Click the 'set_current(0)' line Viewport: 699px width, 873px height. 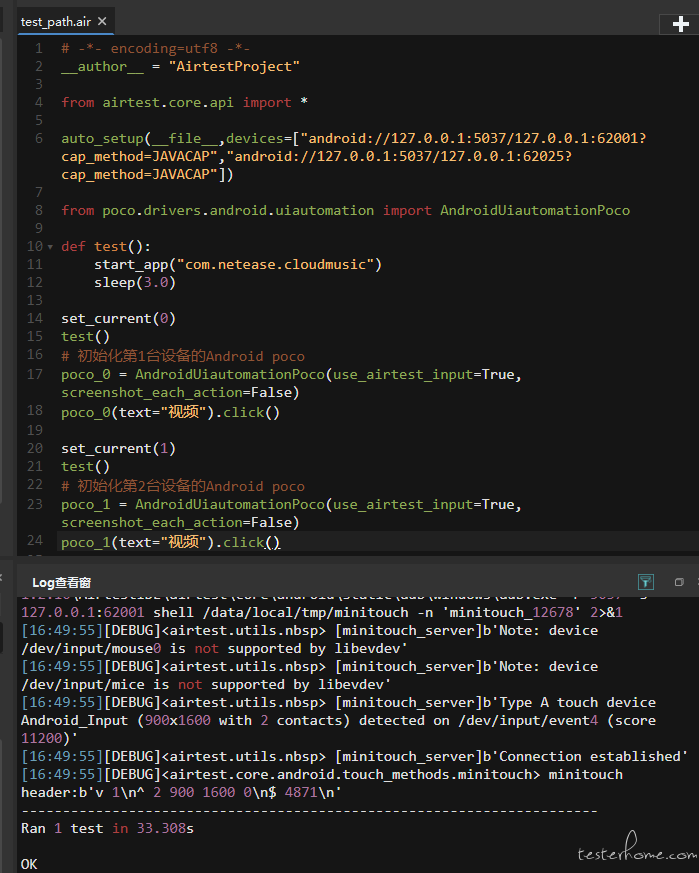coord(119,318)
